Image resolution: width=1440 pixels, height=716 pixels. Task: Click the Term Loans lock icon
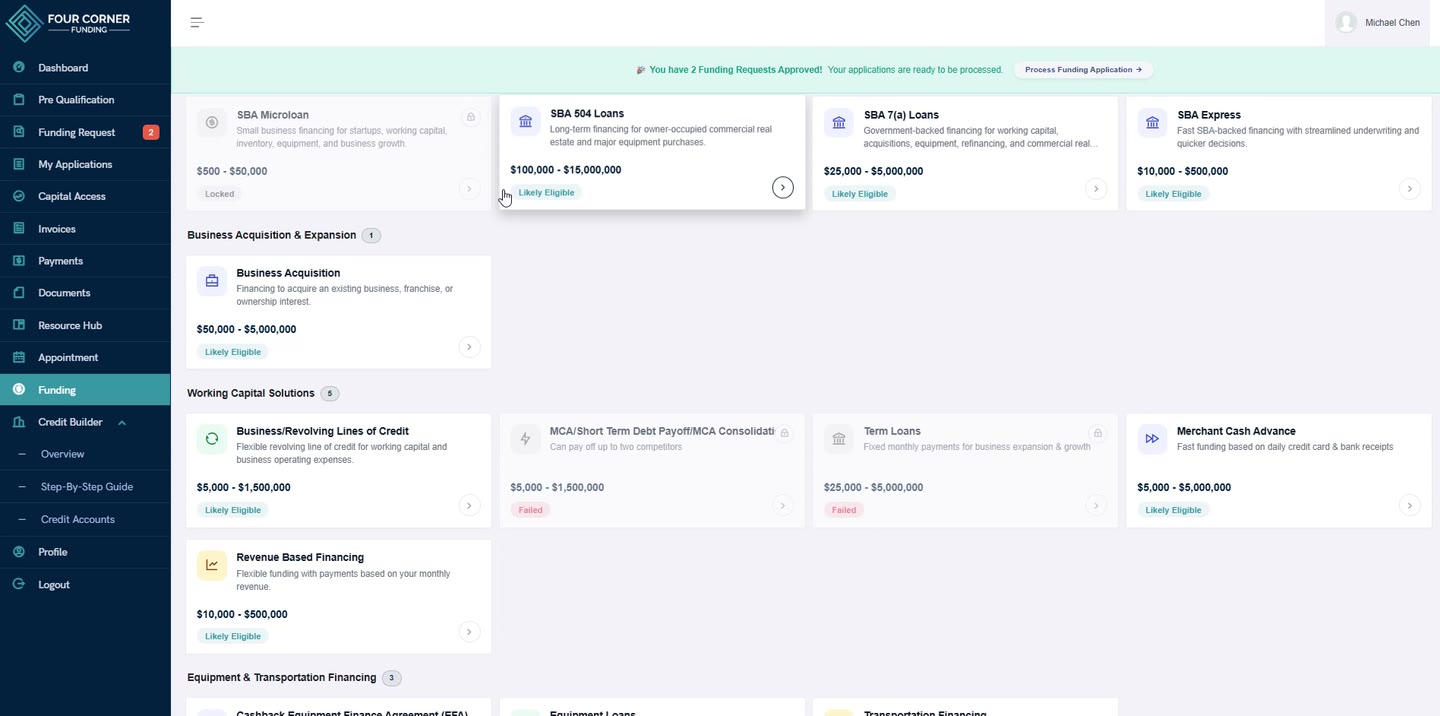point(1098,433)
